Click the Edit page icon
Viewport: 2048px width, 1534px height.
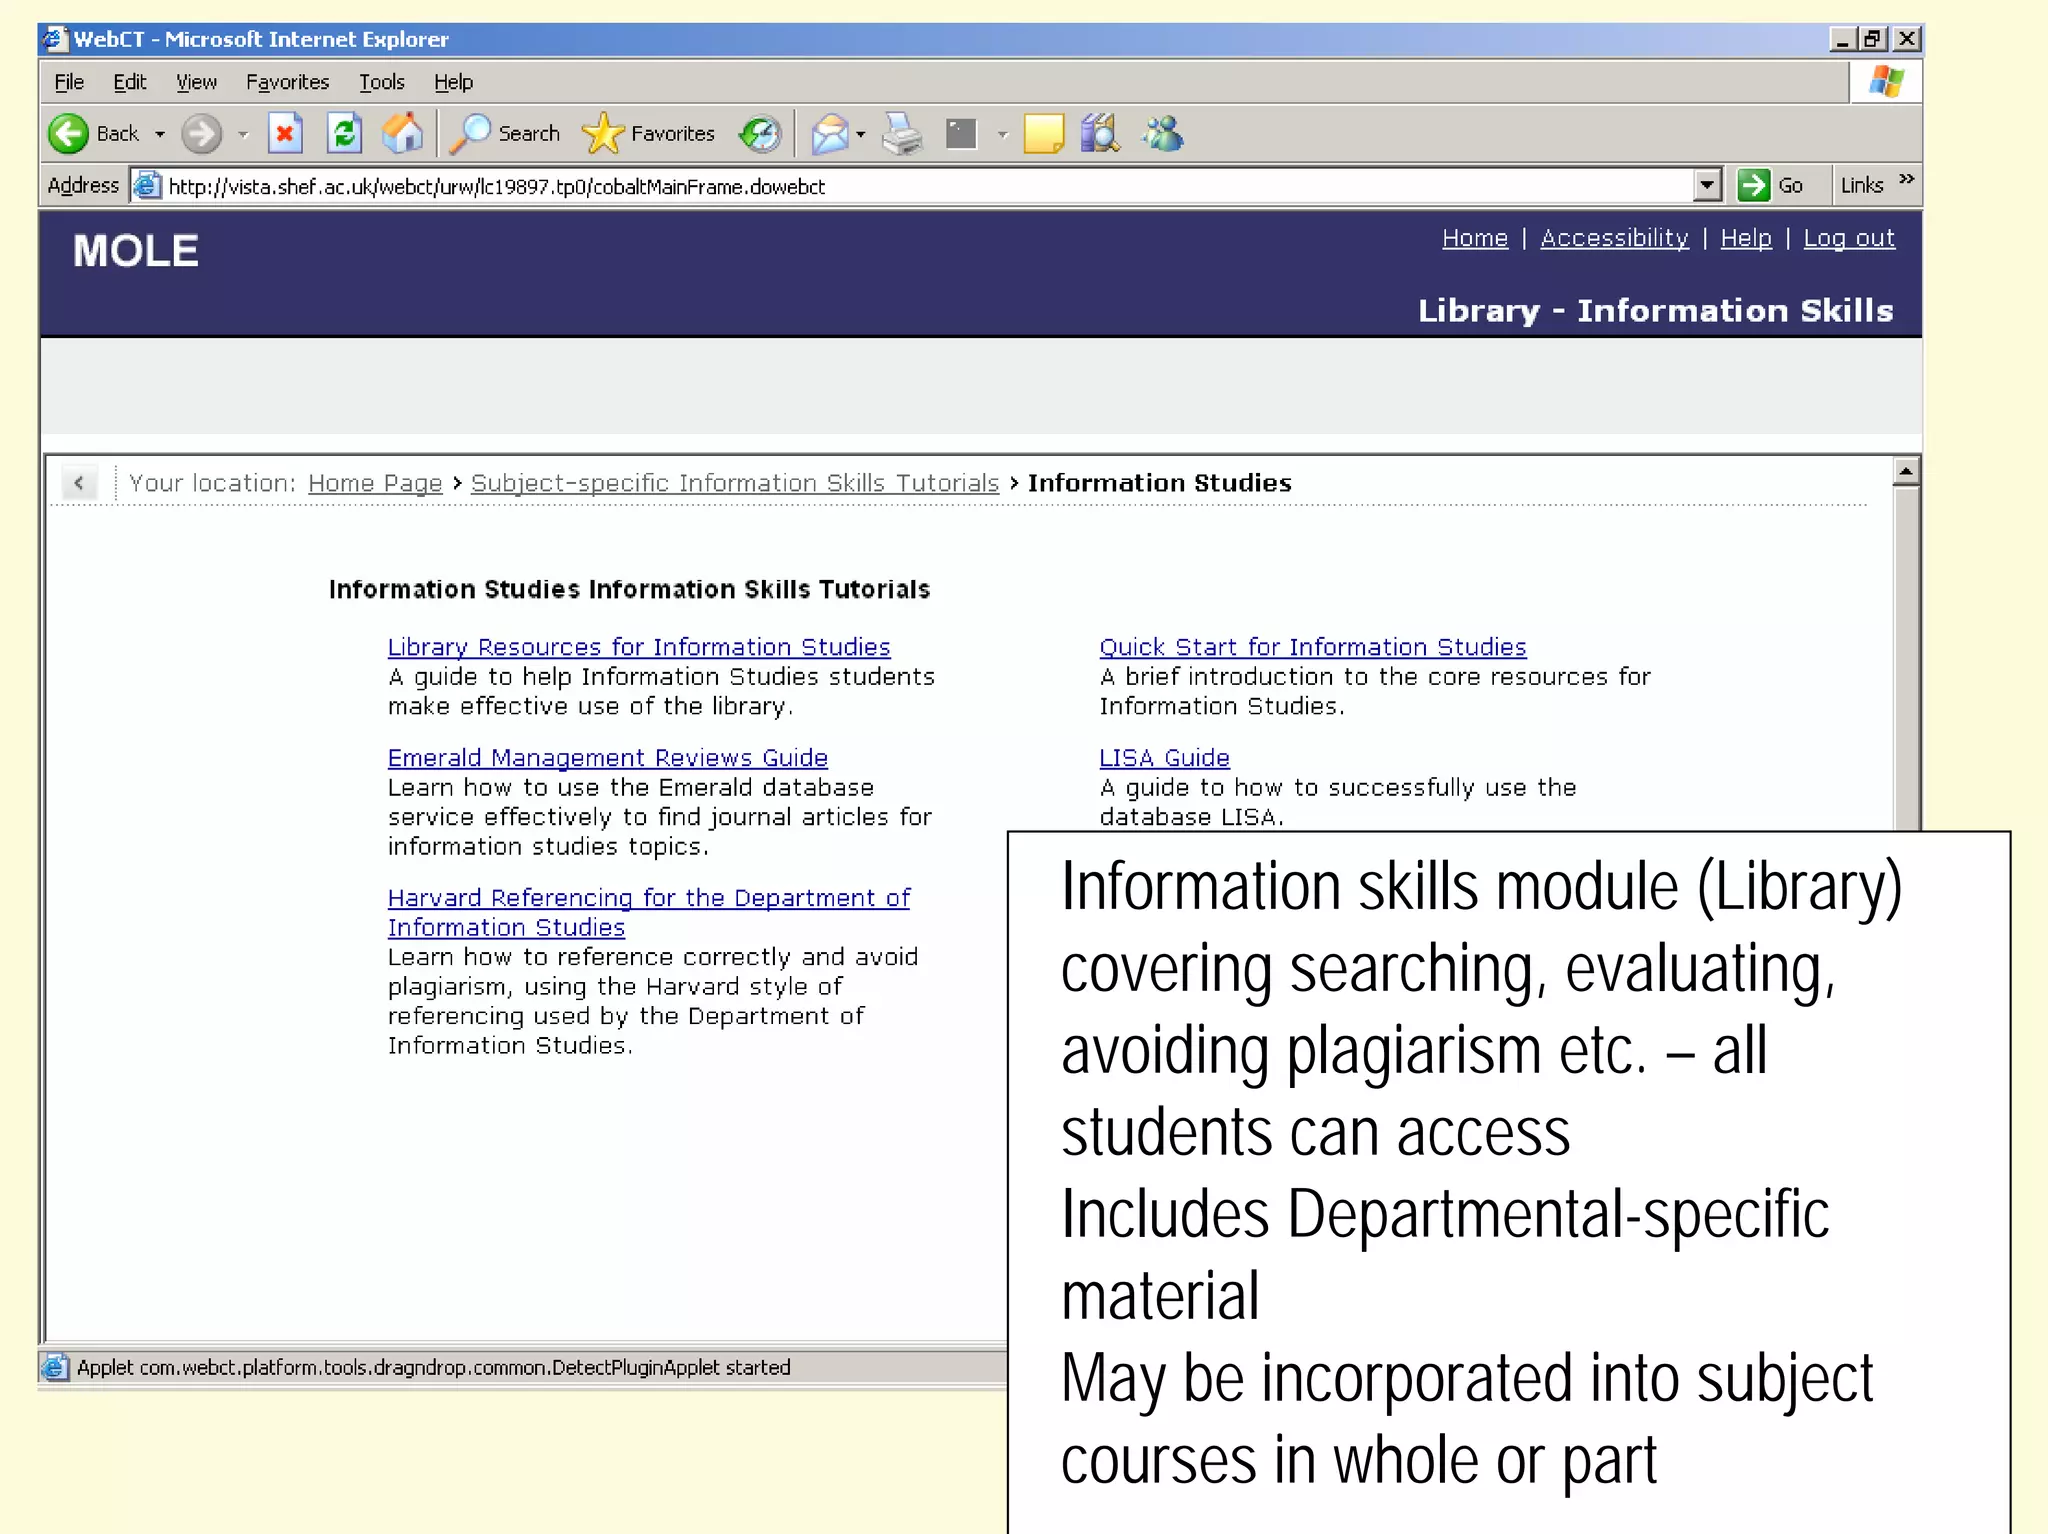(x=961, y=133)
